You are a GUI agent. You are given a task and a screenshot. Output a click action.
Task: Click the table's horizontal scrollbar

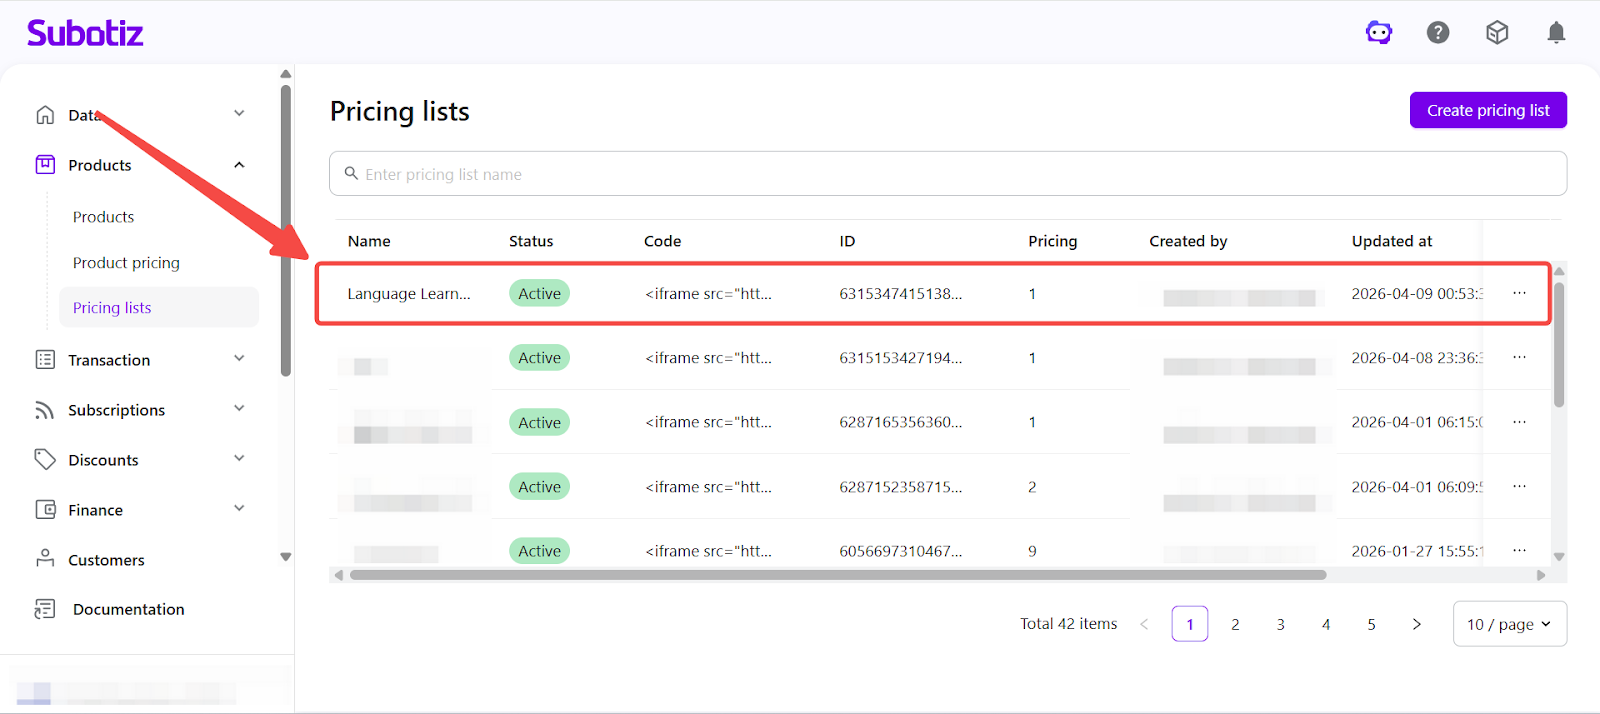(837, 575)
